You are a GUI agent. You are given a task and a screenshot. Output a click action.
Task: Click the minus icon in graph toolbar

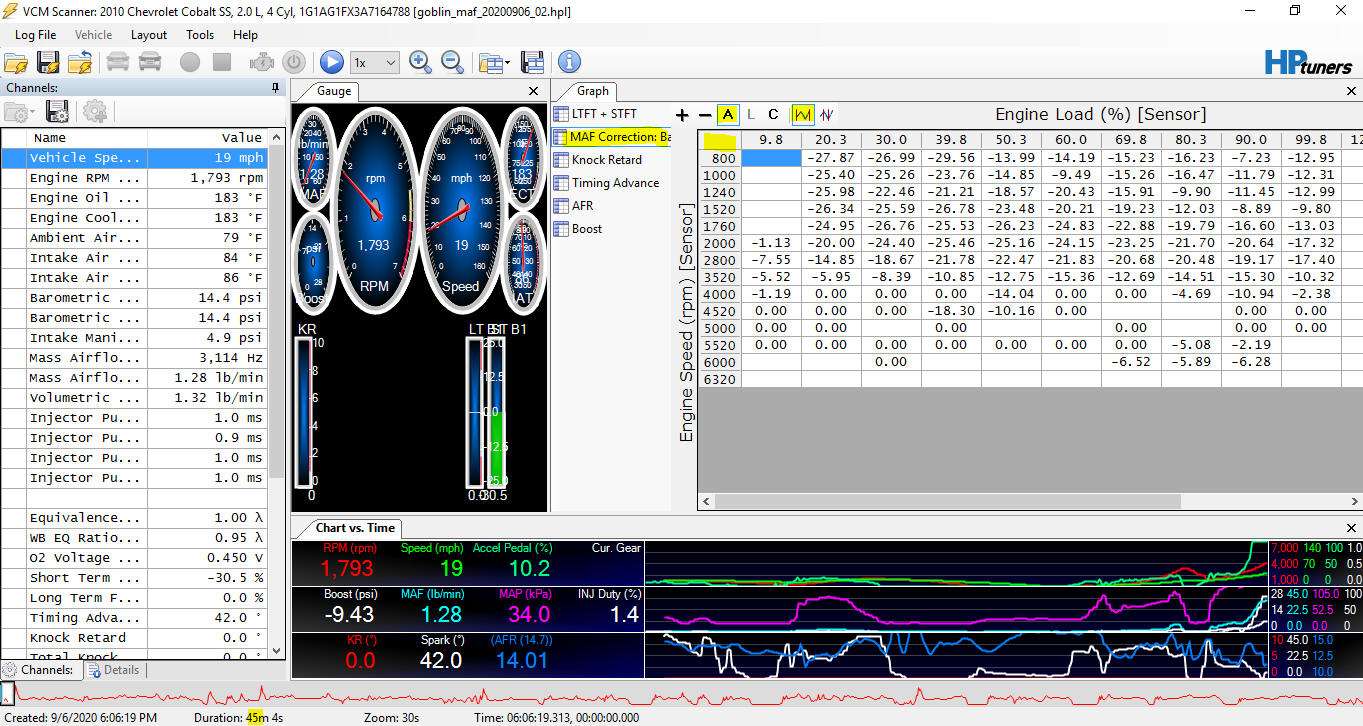coord(705,115)
